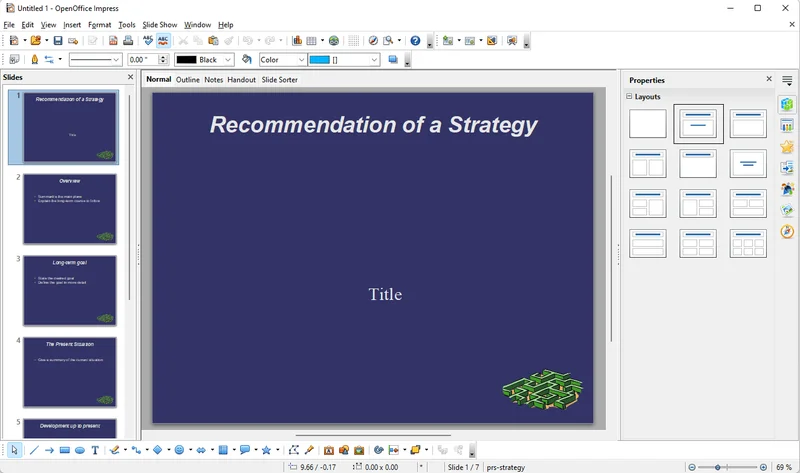Select the Rectangle drawing tool

[65, 450]
